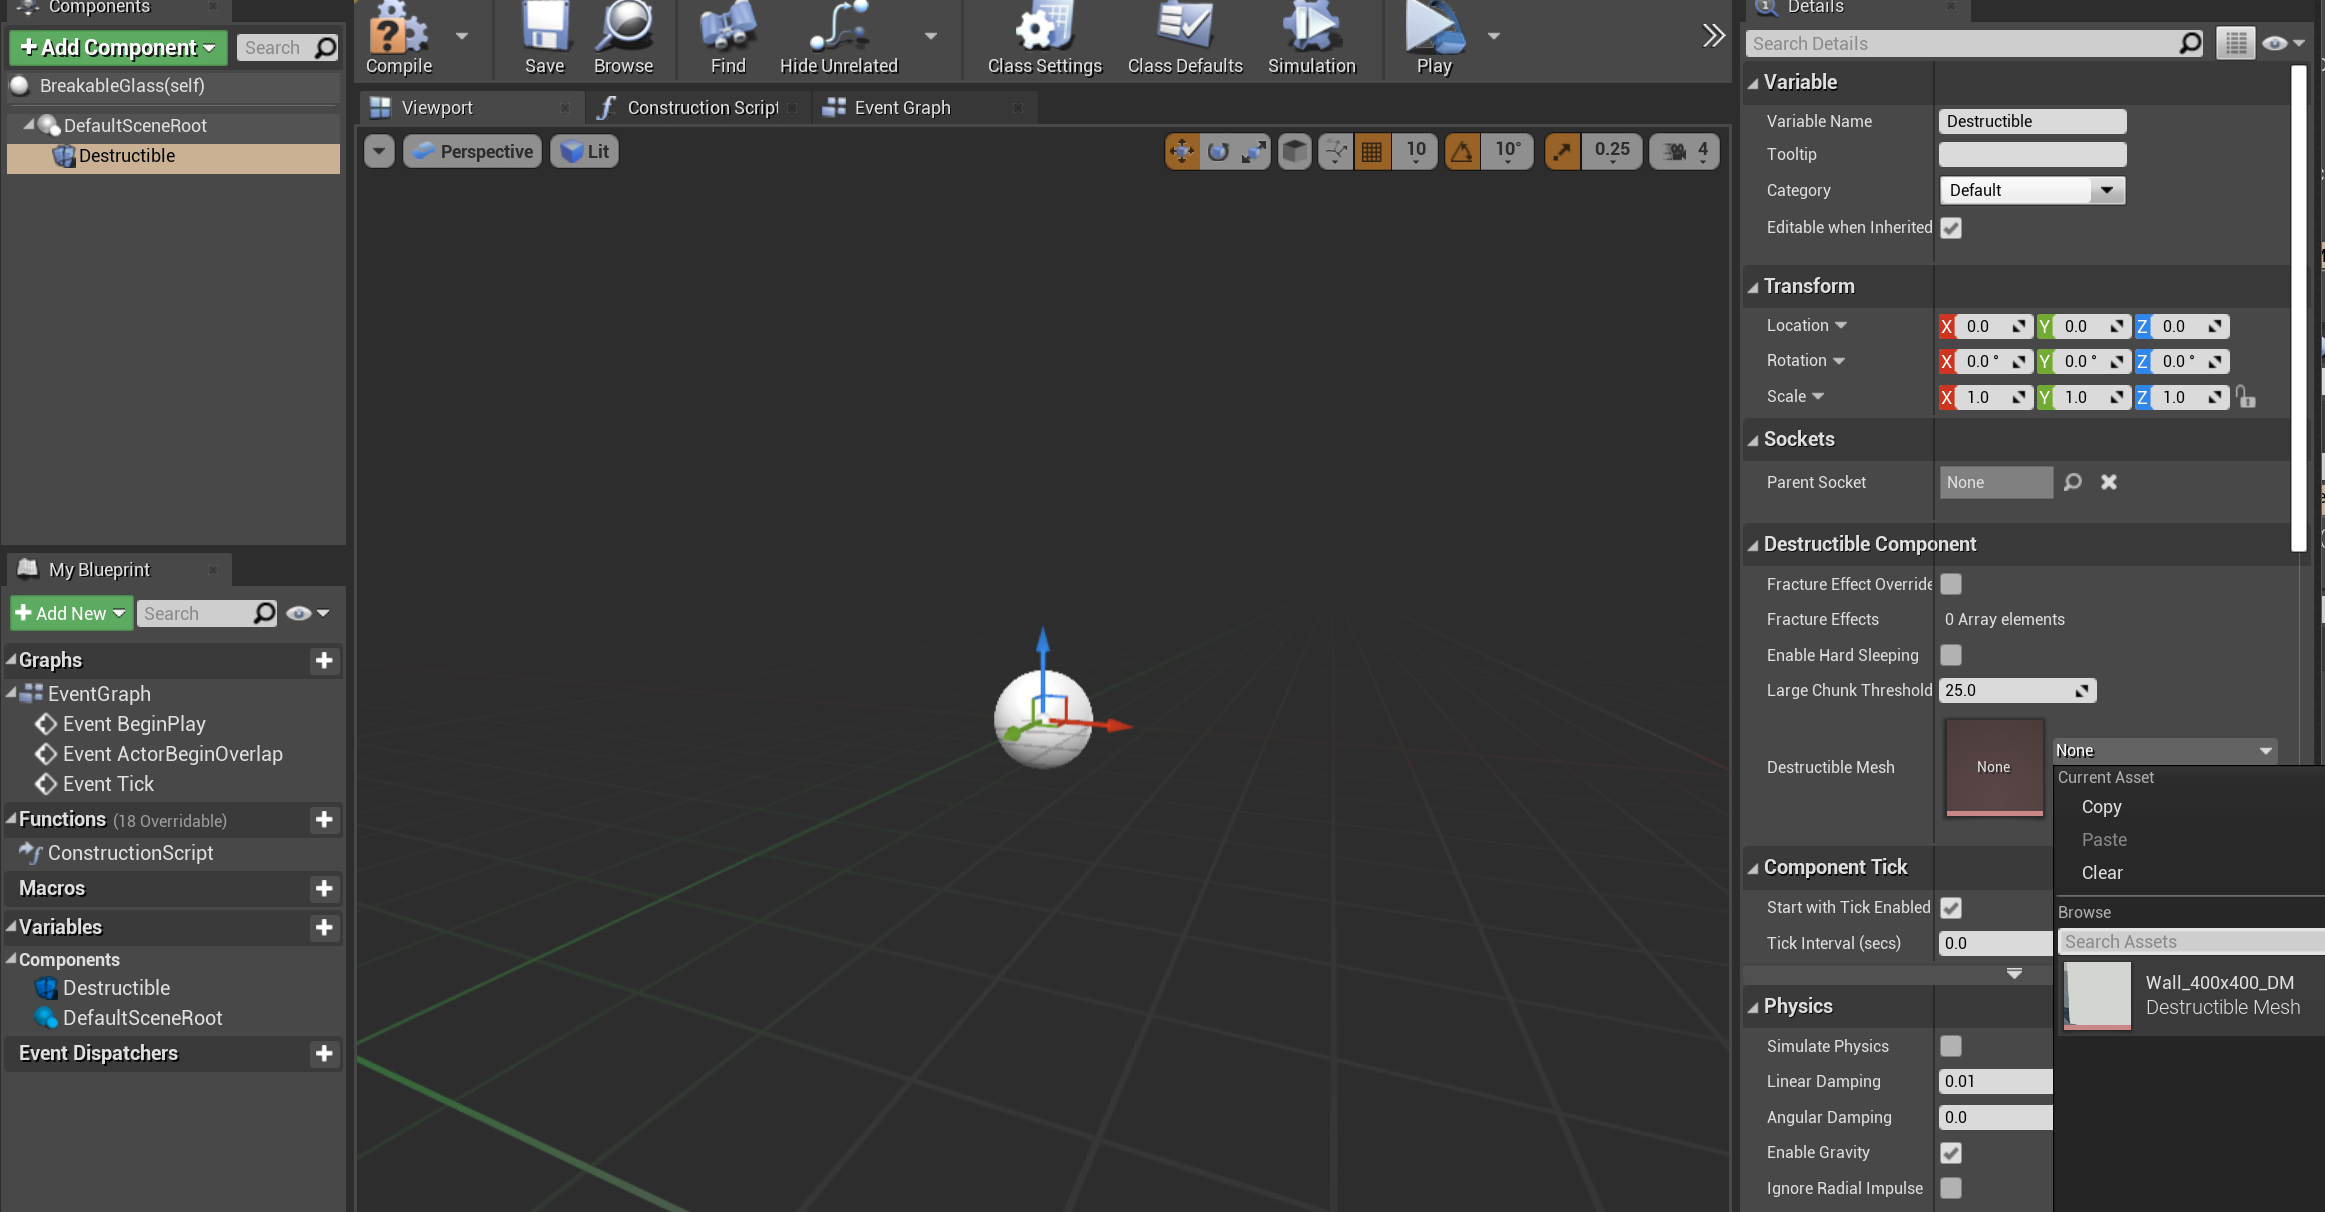This screenshot has height=1212, width=2325.
Task: Clear Parent Socket with X icon
Action: tap(2109, 482)
